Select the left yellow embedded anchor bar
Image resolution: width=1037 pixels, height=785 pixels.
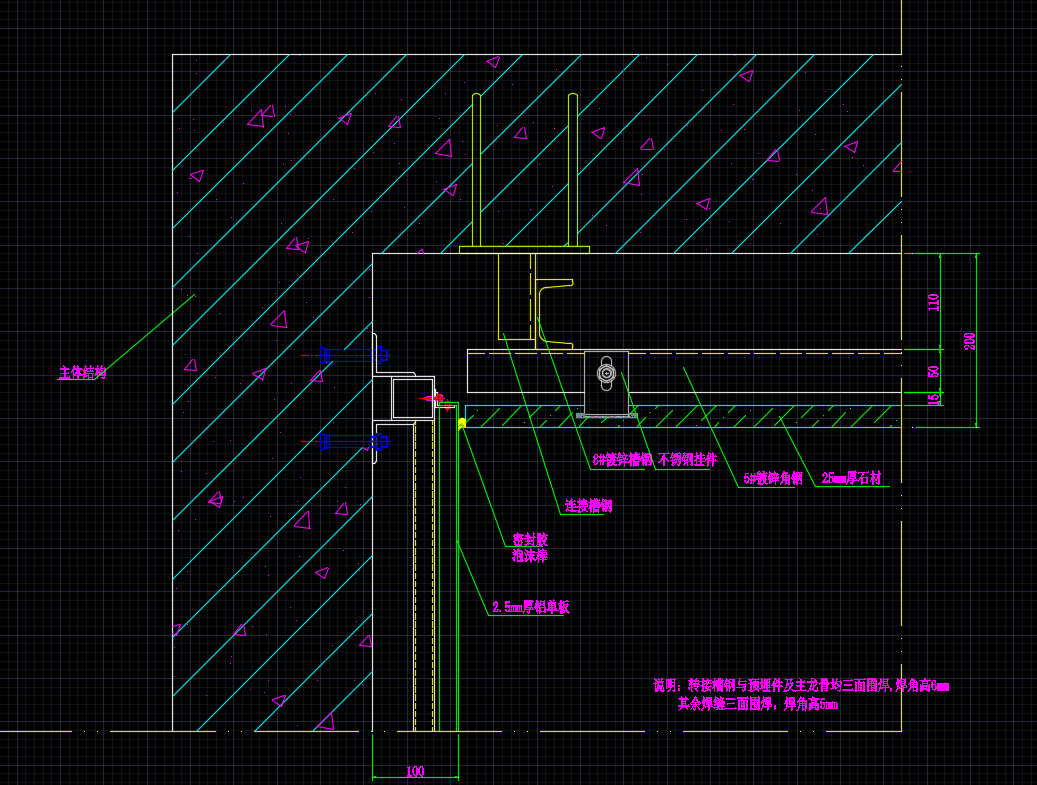pos(476,170)
